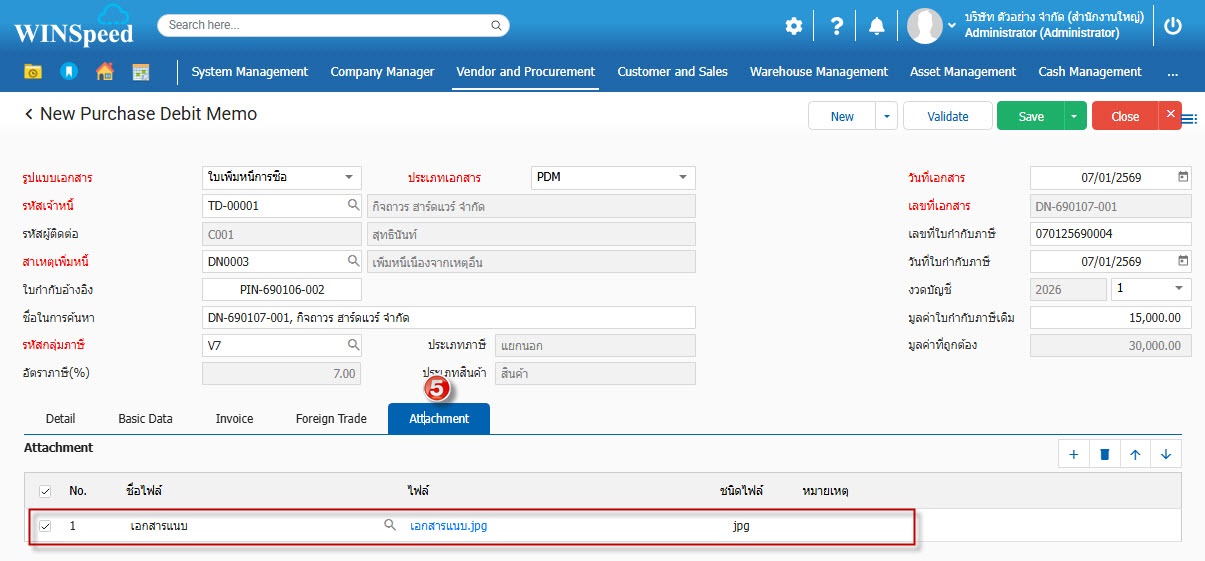Open the Warehouse Management menu

pos(818,72)
